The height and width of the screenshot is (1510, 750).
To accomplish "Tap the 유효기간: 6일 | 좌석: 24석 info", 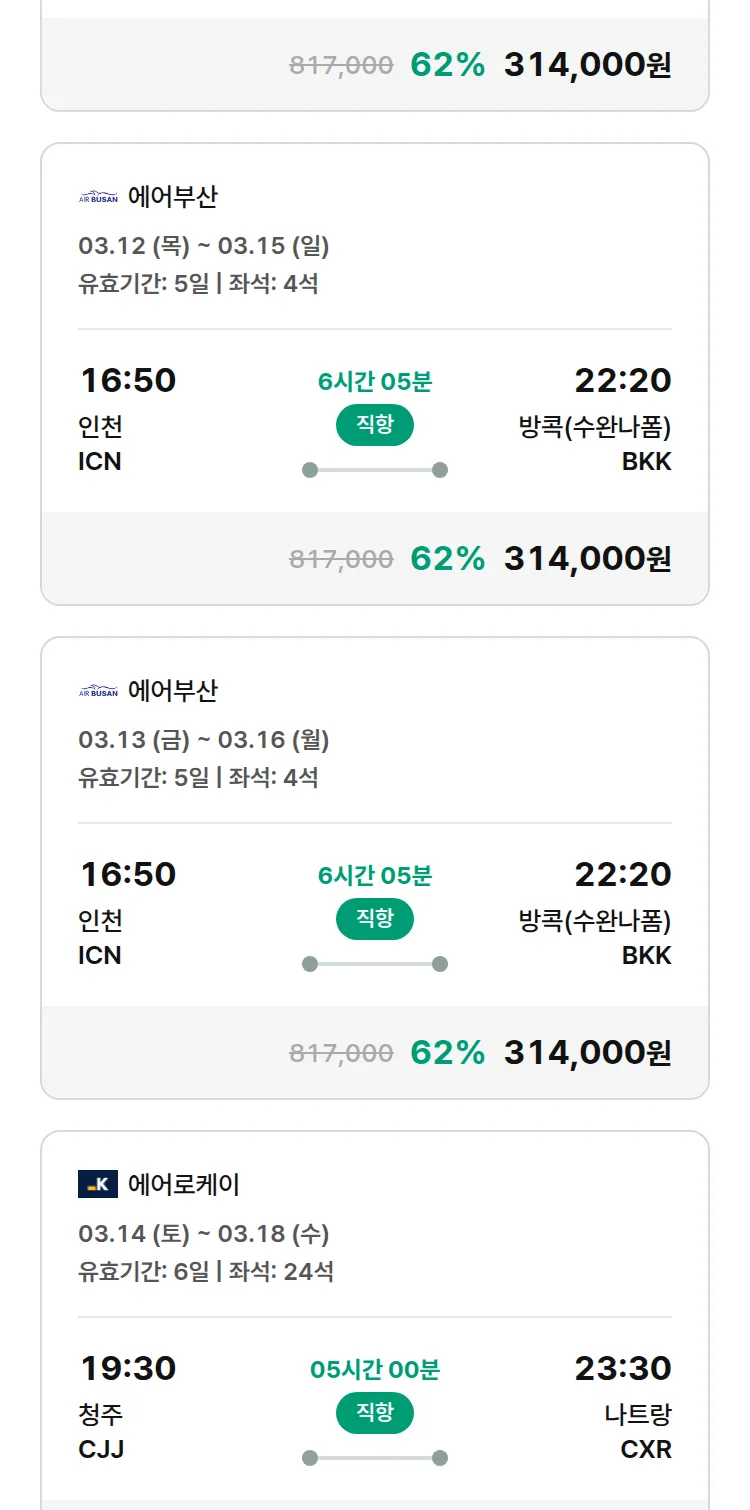I will (206, 1272).
